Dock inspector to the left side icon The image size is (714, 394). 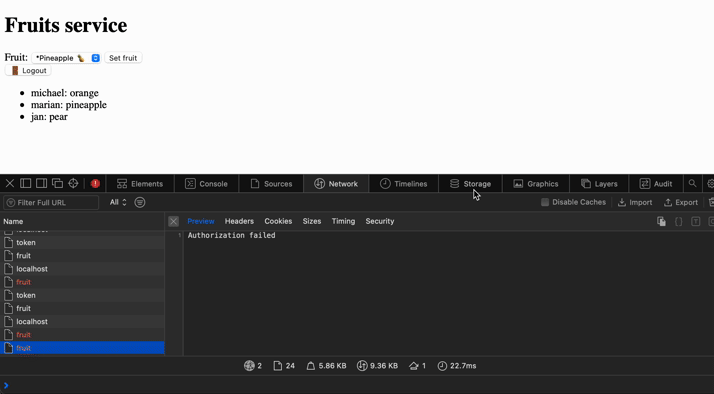(x=26, y=184)
